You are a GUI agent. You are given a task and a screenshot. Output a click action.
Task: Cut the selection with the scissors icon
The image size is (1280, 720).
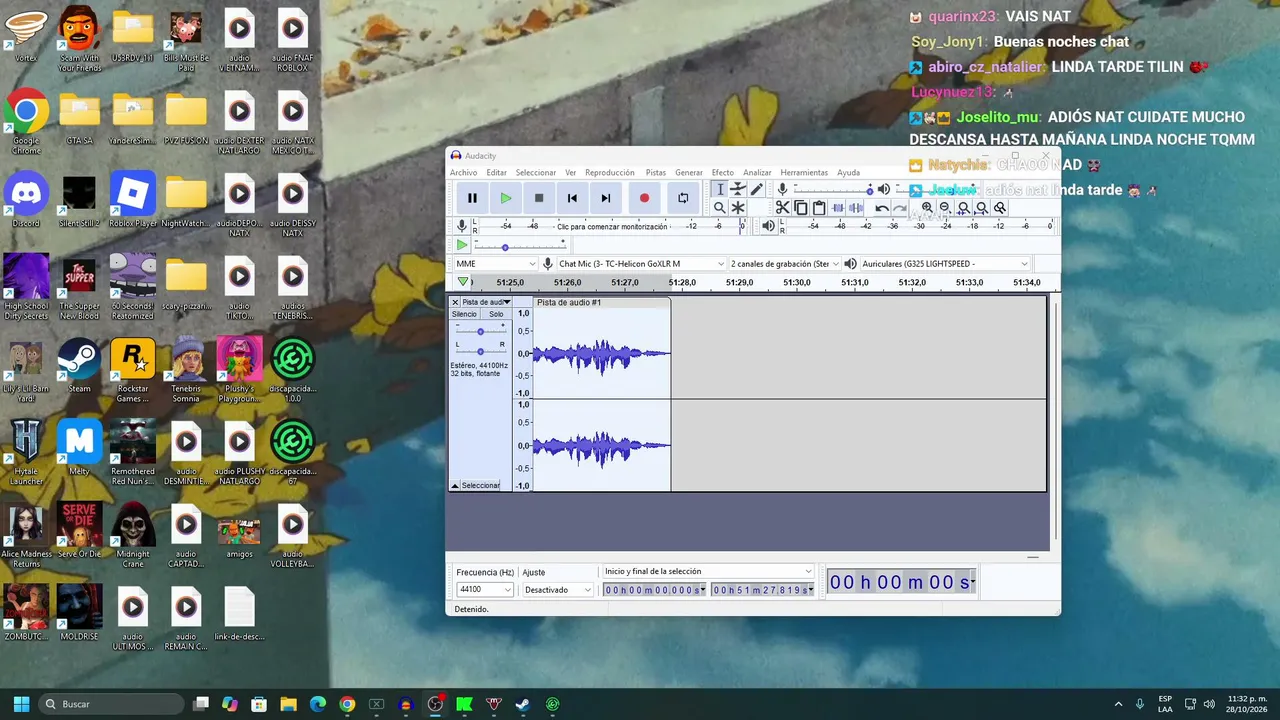tap(783, 208)
